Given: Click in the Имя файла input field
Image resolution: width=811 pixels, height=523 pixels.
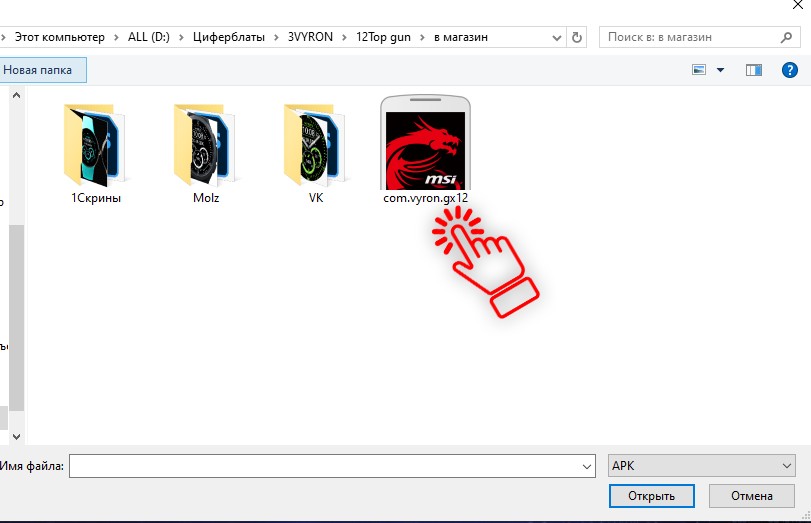Looking at the screenshot, I should click(x=325, y=466).
